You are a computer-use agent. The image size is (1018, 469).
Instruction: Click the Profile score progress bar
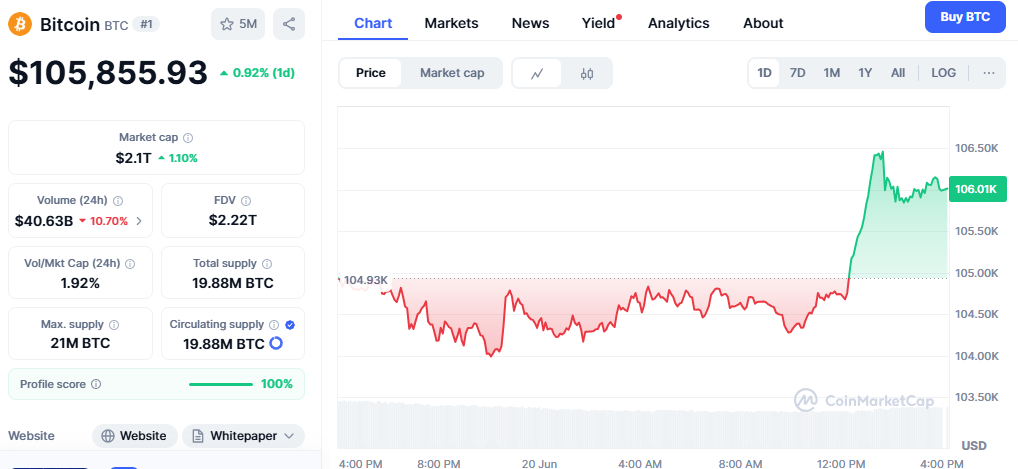tap(220, 384)
